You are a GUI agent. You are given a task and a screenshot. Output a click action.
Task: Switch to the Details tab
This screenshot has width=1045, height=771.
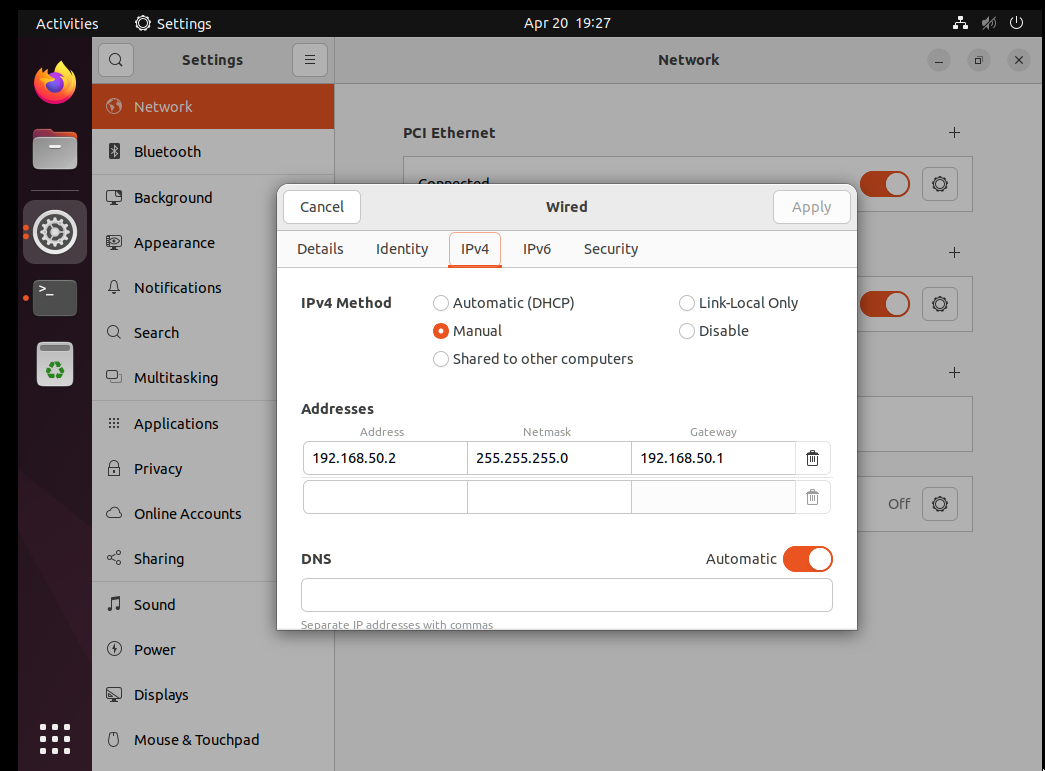tap(320, 249)
